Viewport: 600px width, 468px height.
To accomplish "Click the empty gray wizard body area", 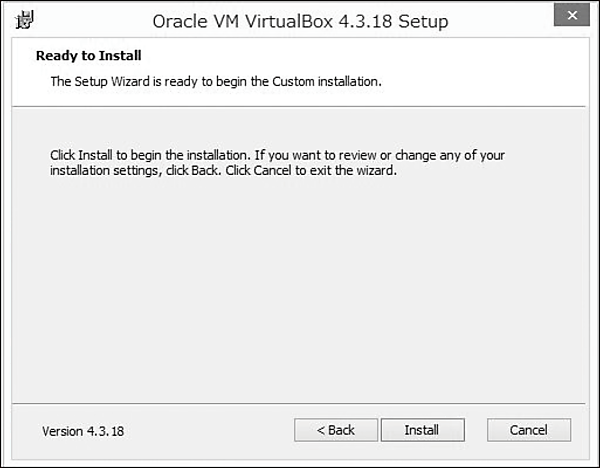I will [x=300, y=290].
